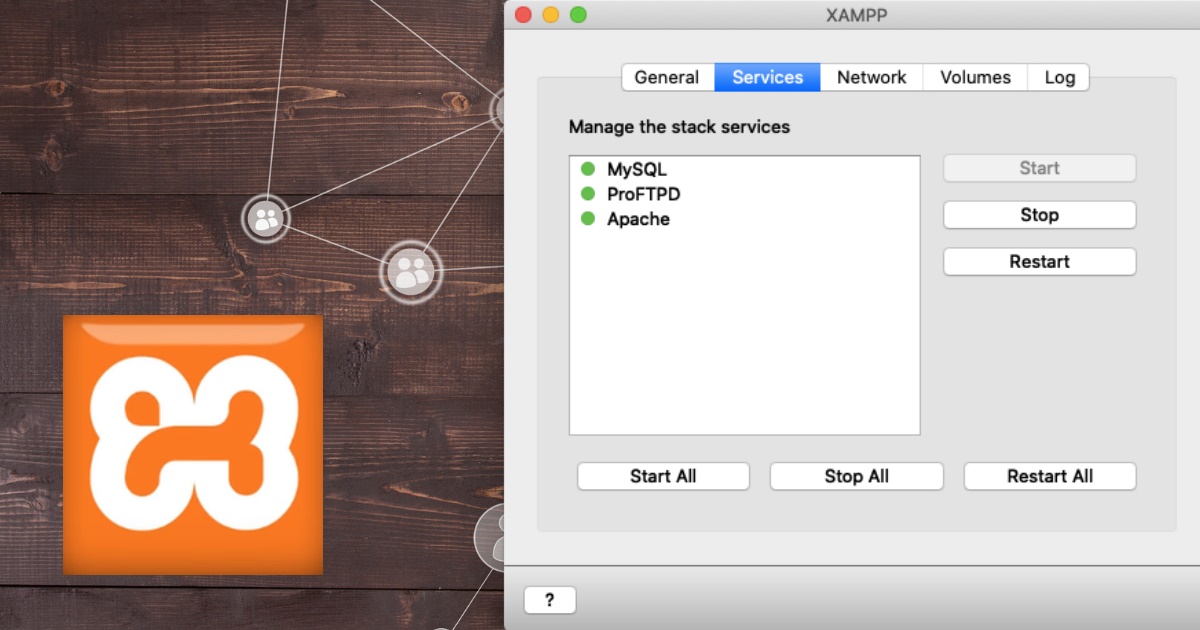Click the Start All button
Viewport: 1200px width, 630px height.
(663, 476)
